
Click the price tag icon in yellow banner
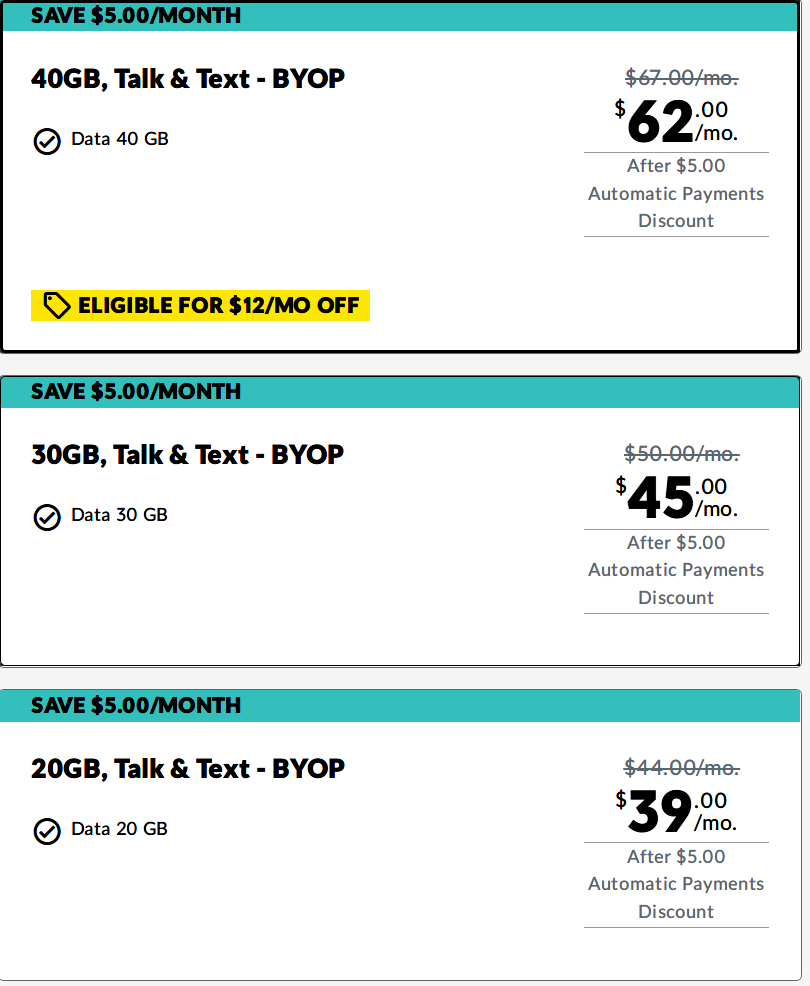click(x=57, y=306)
